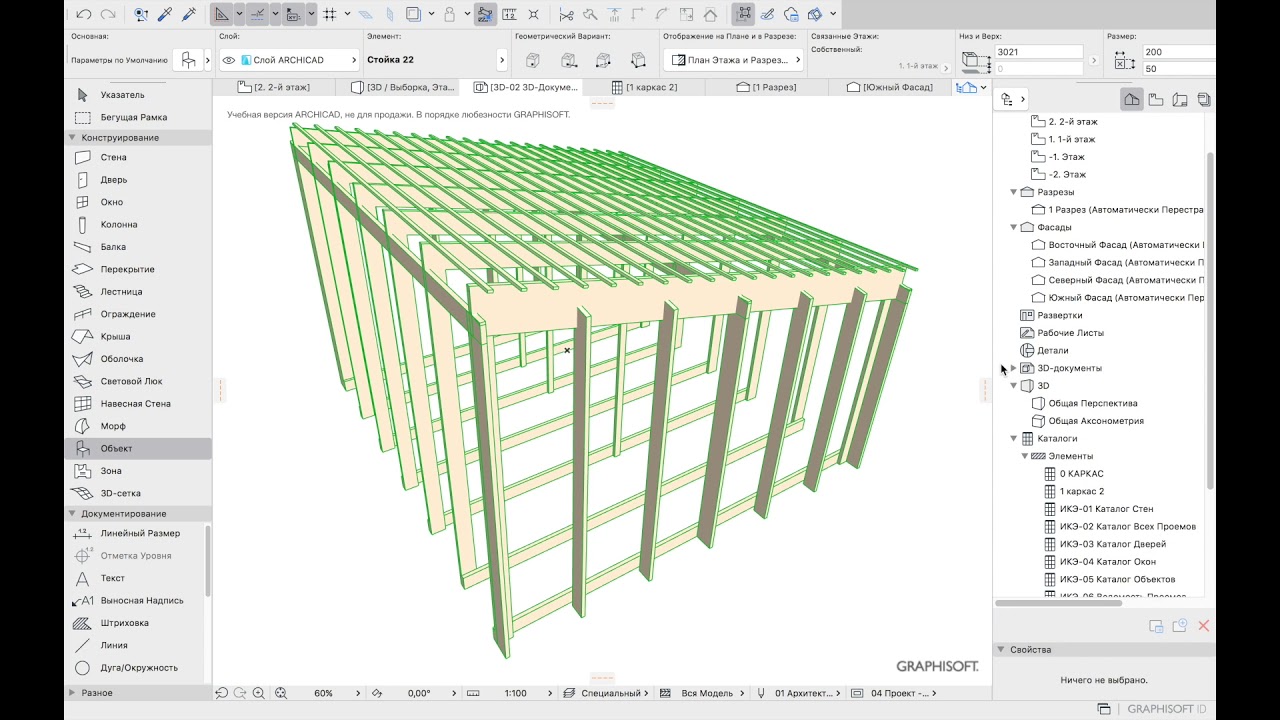
Task: Select the Указатель arrow tool
Action: (x=138, y=95)
